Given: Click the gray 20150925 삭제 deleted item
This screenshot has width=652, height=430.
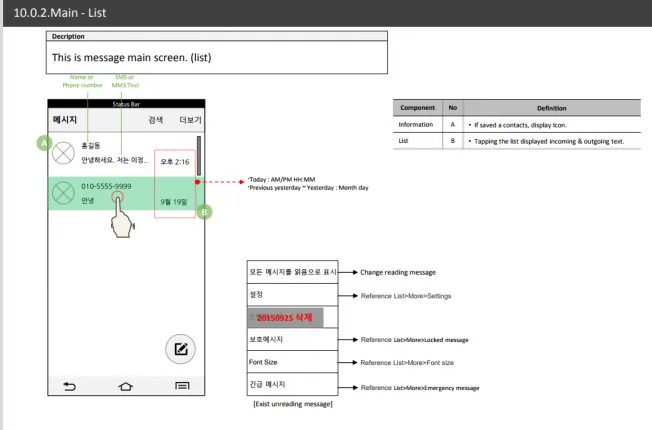Looking at the screenshot, I should point(292,318).
